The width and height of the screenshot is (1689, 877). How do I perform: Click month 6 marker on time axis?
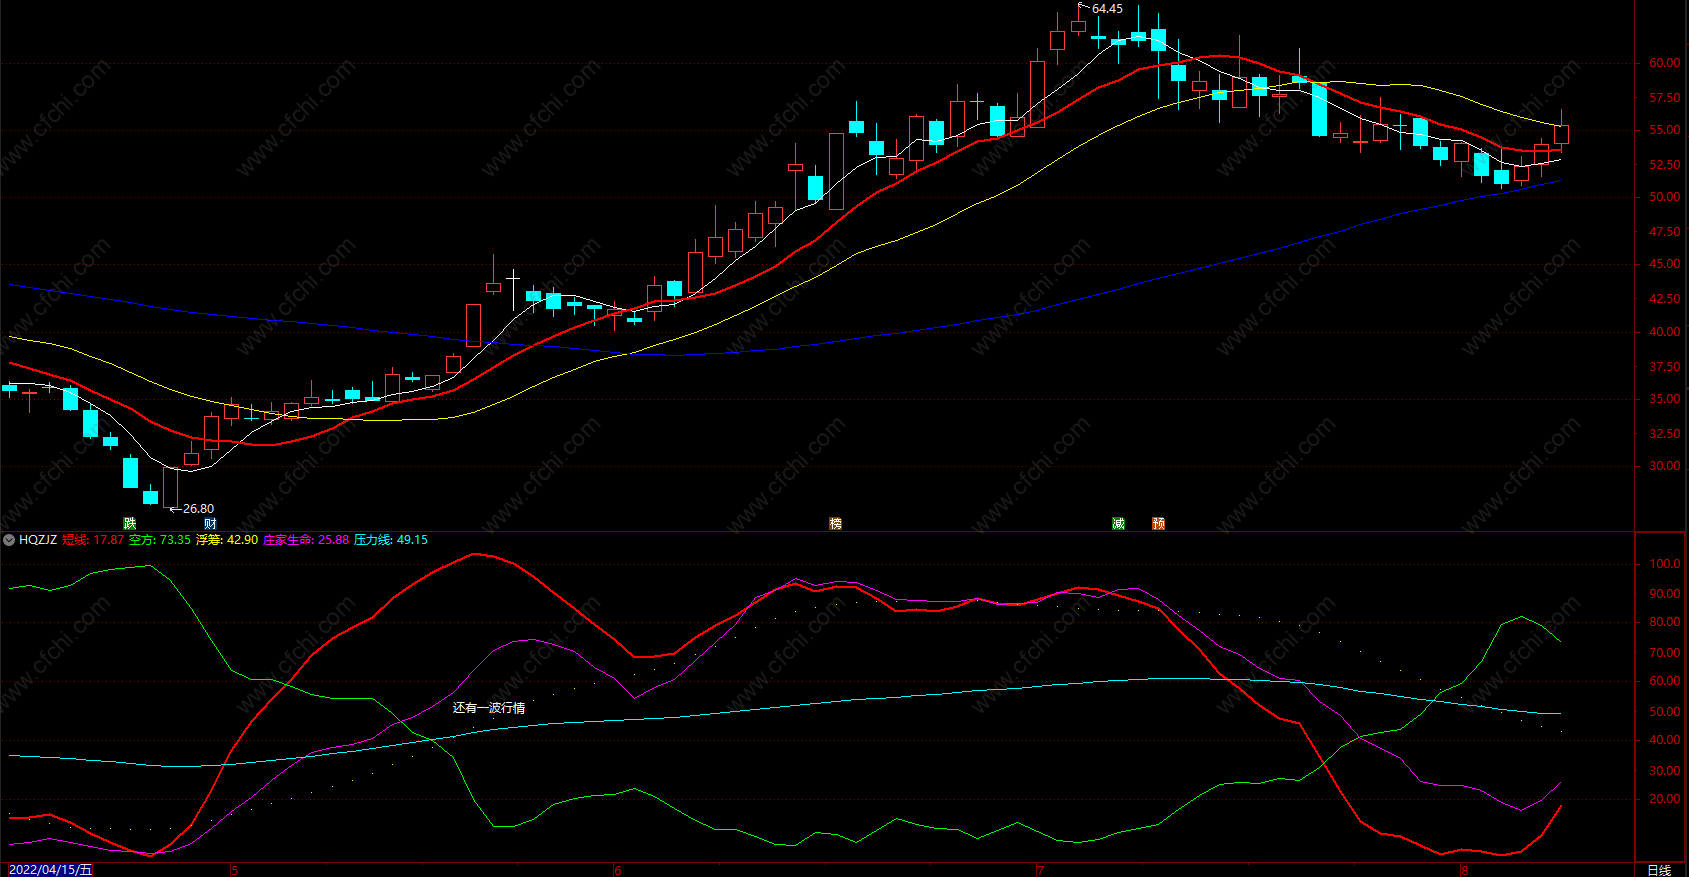618,871
